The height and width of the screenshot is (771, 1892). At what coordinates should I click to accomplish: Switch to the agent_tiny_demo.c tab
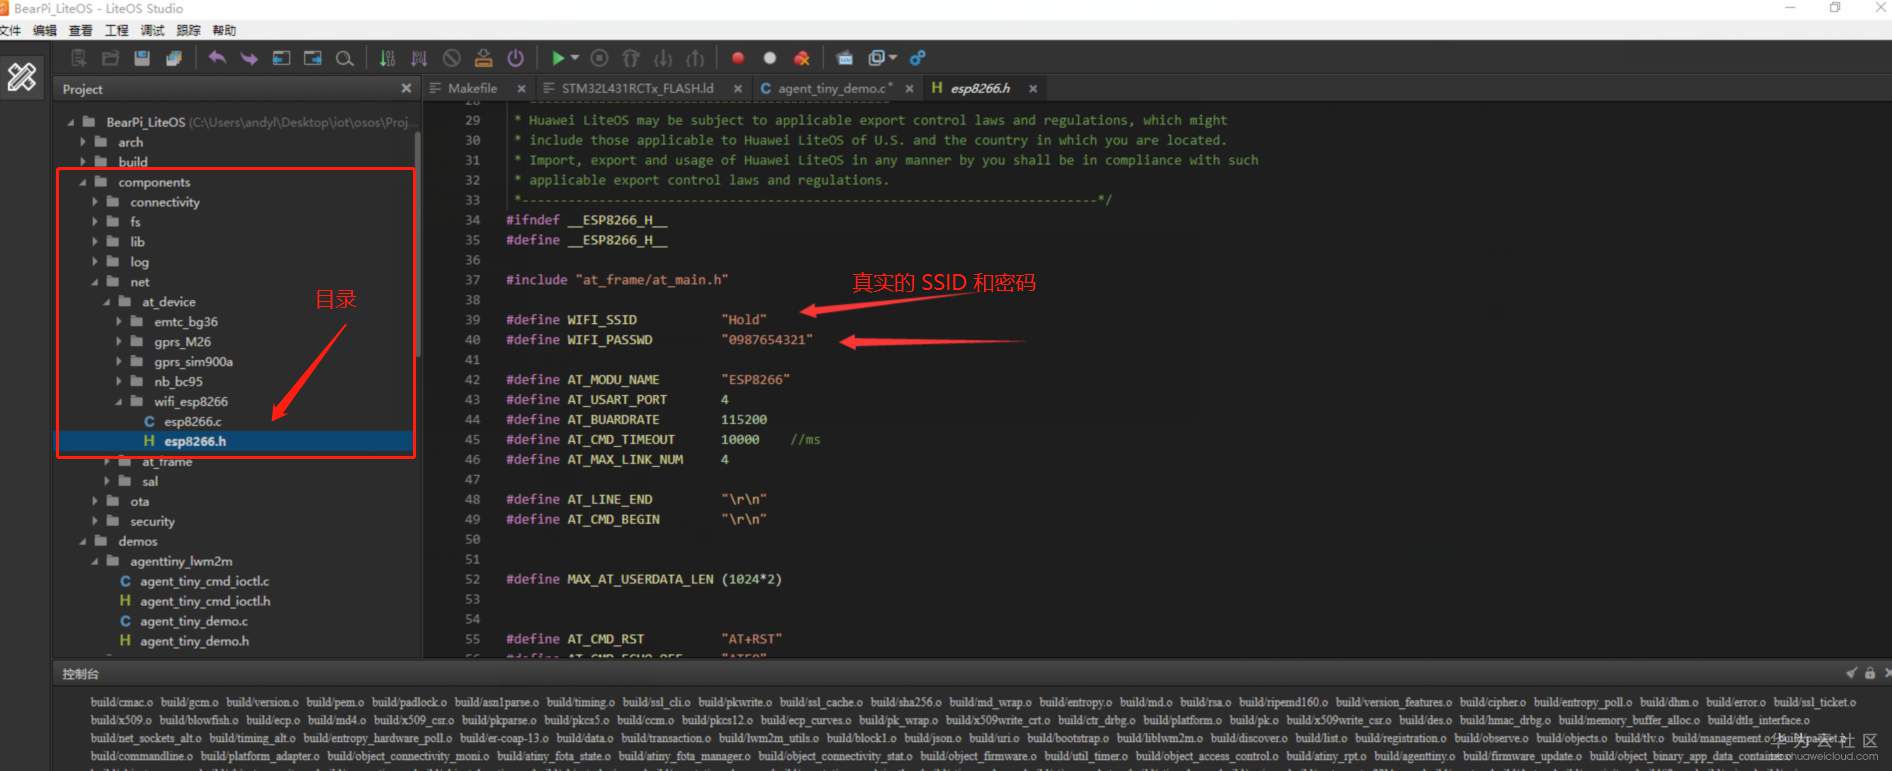point(834,88)
